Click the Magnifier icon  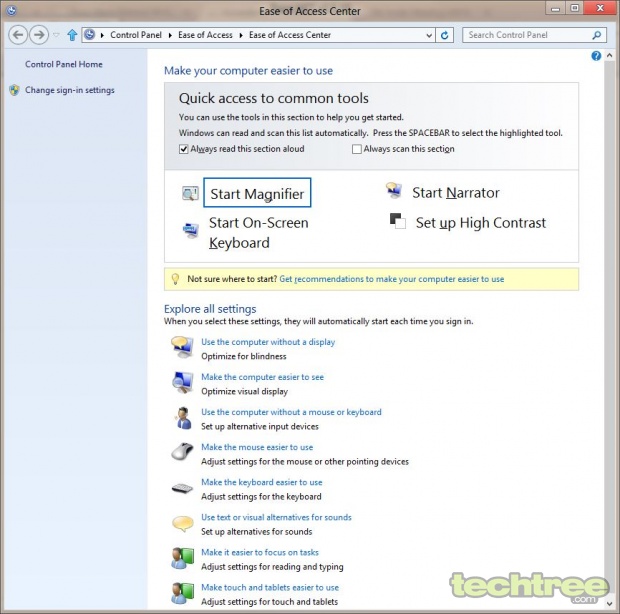pyautogui.click(x=190, y=193)
